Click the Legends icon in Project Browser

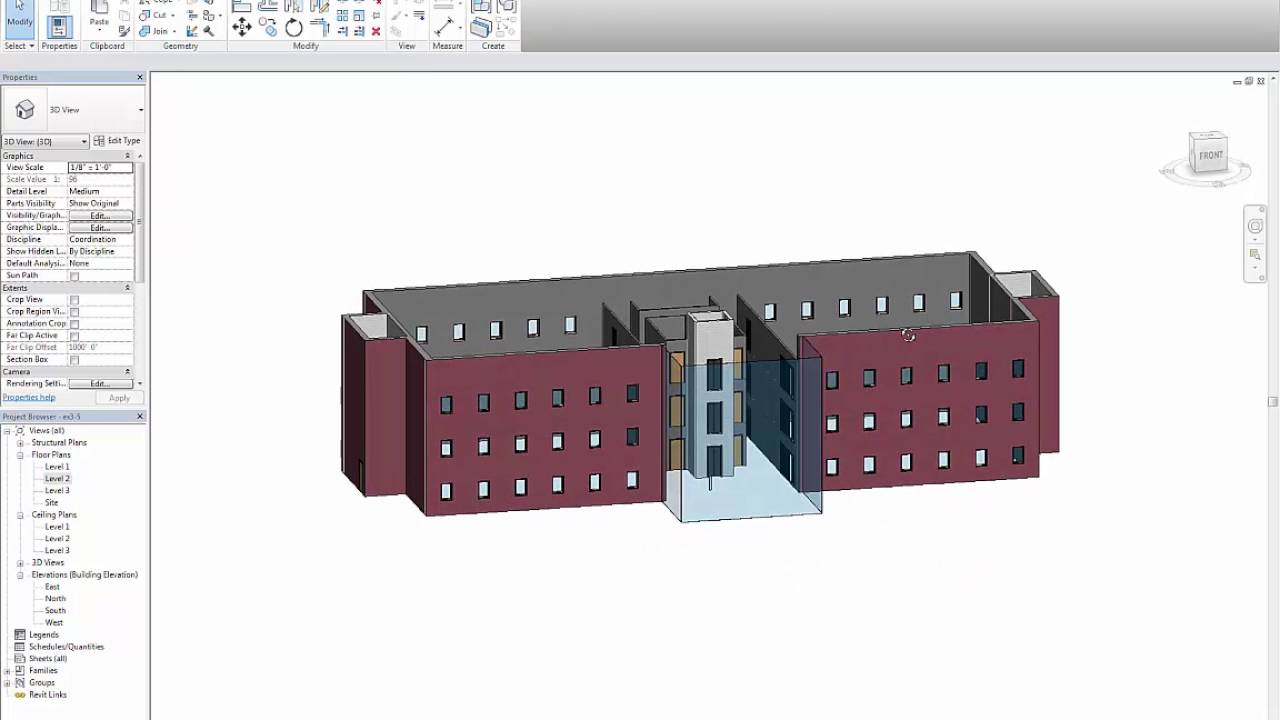(x=20, y=635)
